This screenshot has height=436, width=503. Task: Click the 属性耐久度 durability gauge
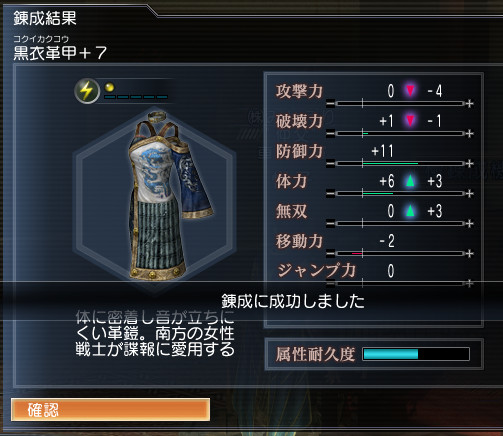tap(416, 354)
